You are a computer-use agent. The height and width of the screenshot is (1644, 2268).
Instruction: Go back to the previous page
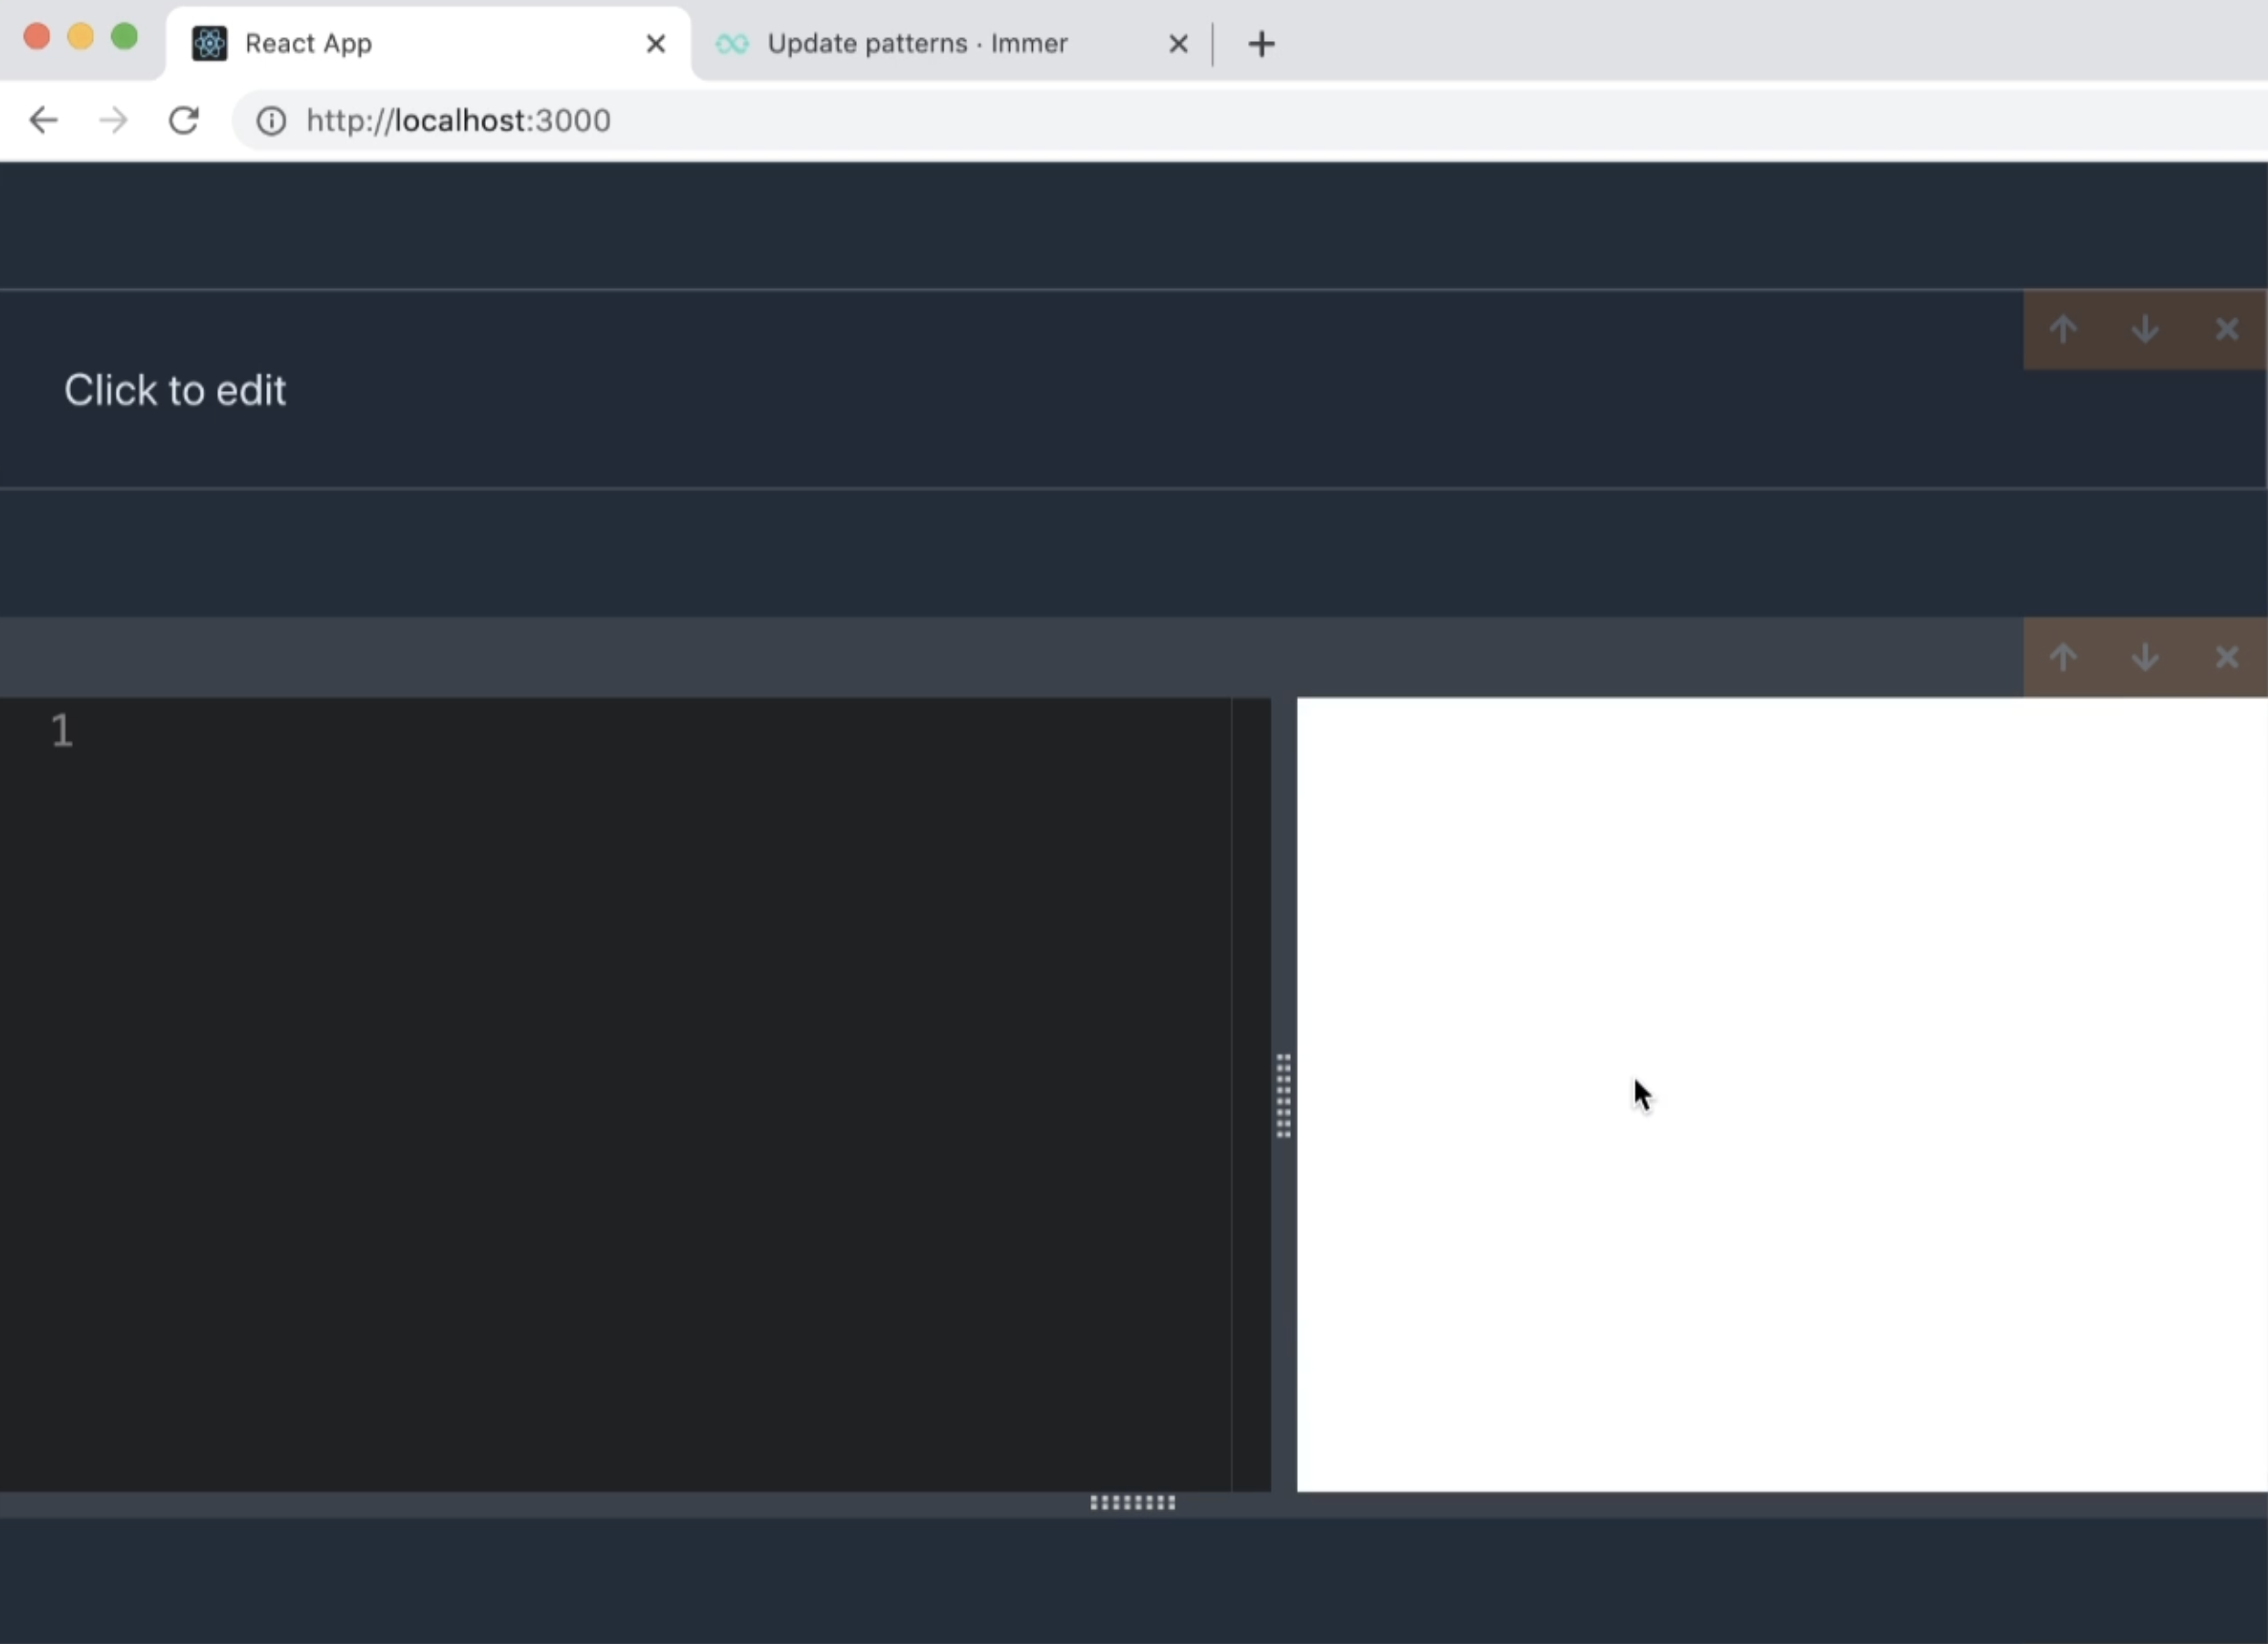click(x=44, y=121)
